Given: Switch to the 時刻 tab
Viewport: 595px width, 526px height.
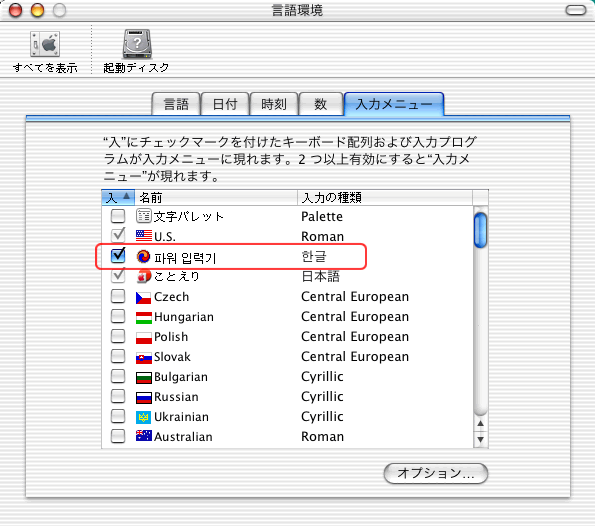Looking at the screenshot, I should [274, 104].
